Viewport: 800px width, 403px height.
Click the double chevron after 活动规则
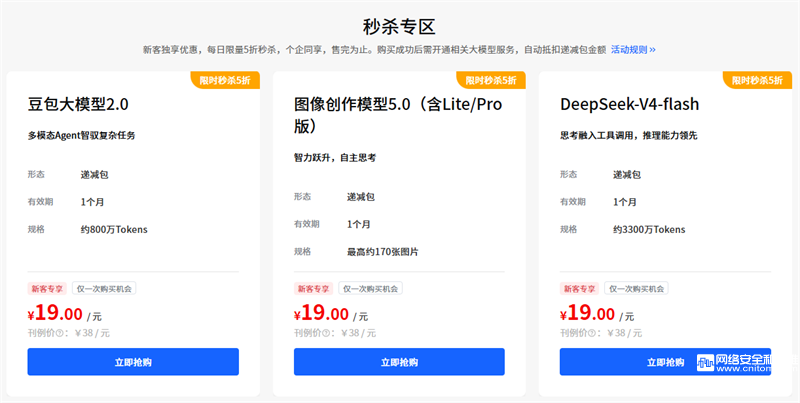tap(652, 50)
